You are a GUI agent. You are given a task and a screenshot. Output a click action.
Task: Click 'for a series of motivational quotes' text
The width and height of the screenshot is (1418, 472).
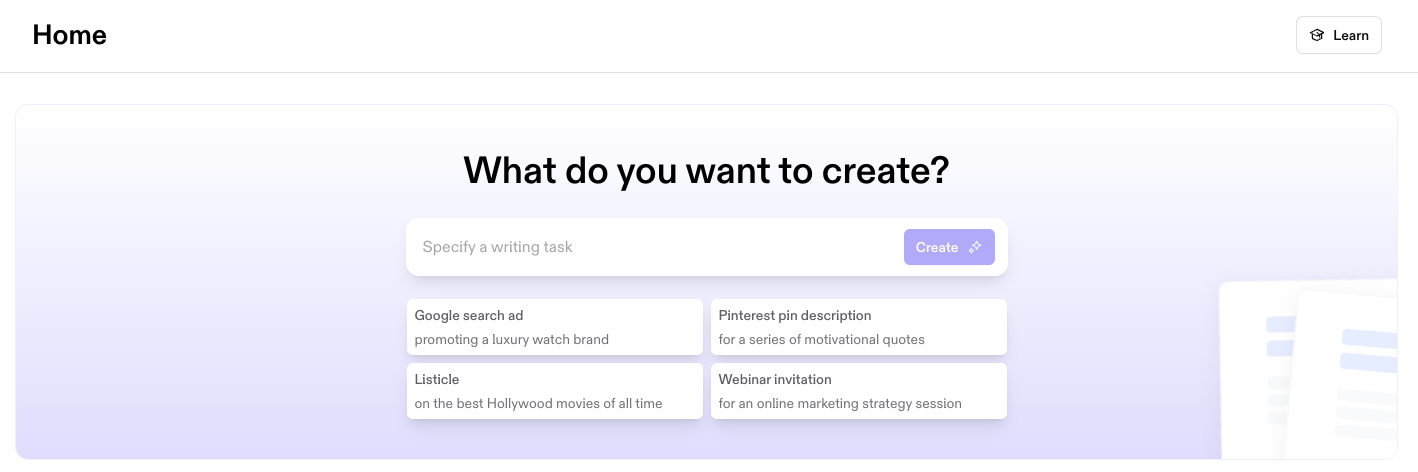coord(821,339)
